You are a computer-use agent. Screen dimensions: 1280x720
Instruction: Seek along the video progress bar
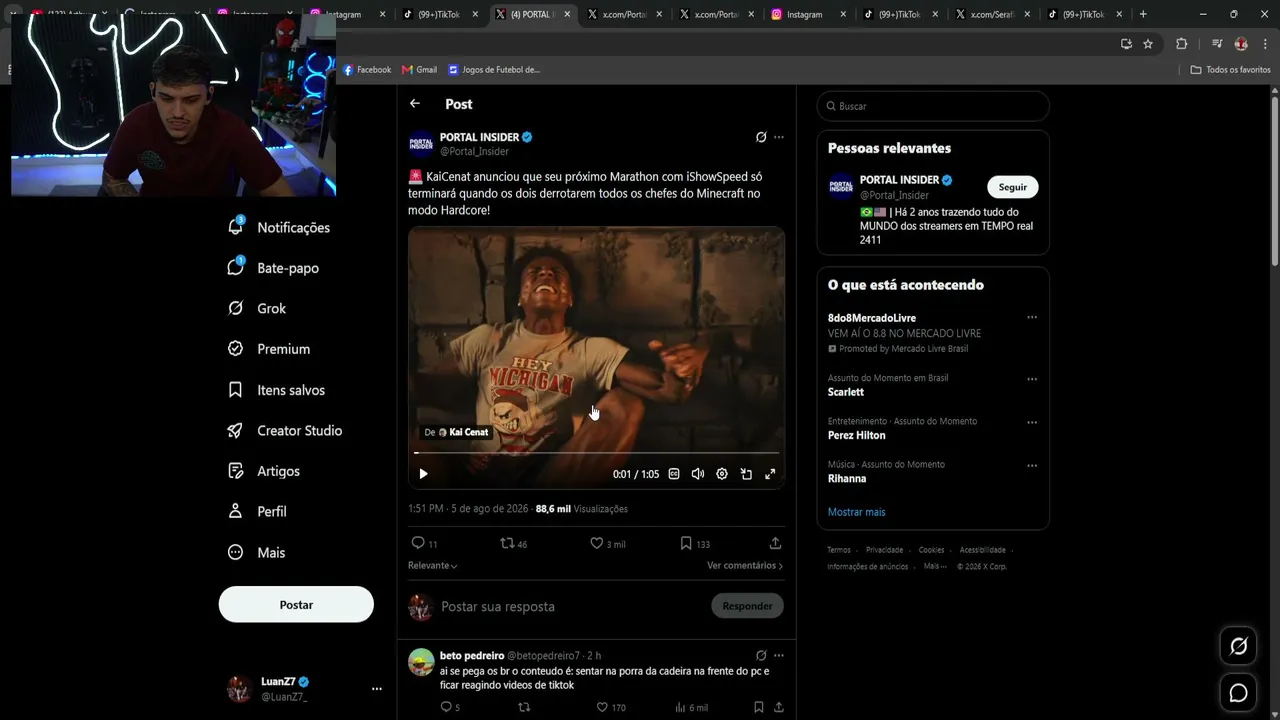coord(597,453)
